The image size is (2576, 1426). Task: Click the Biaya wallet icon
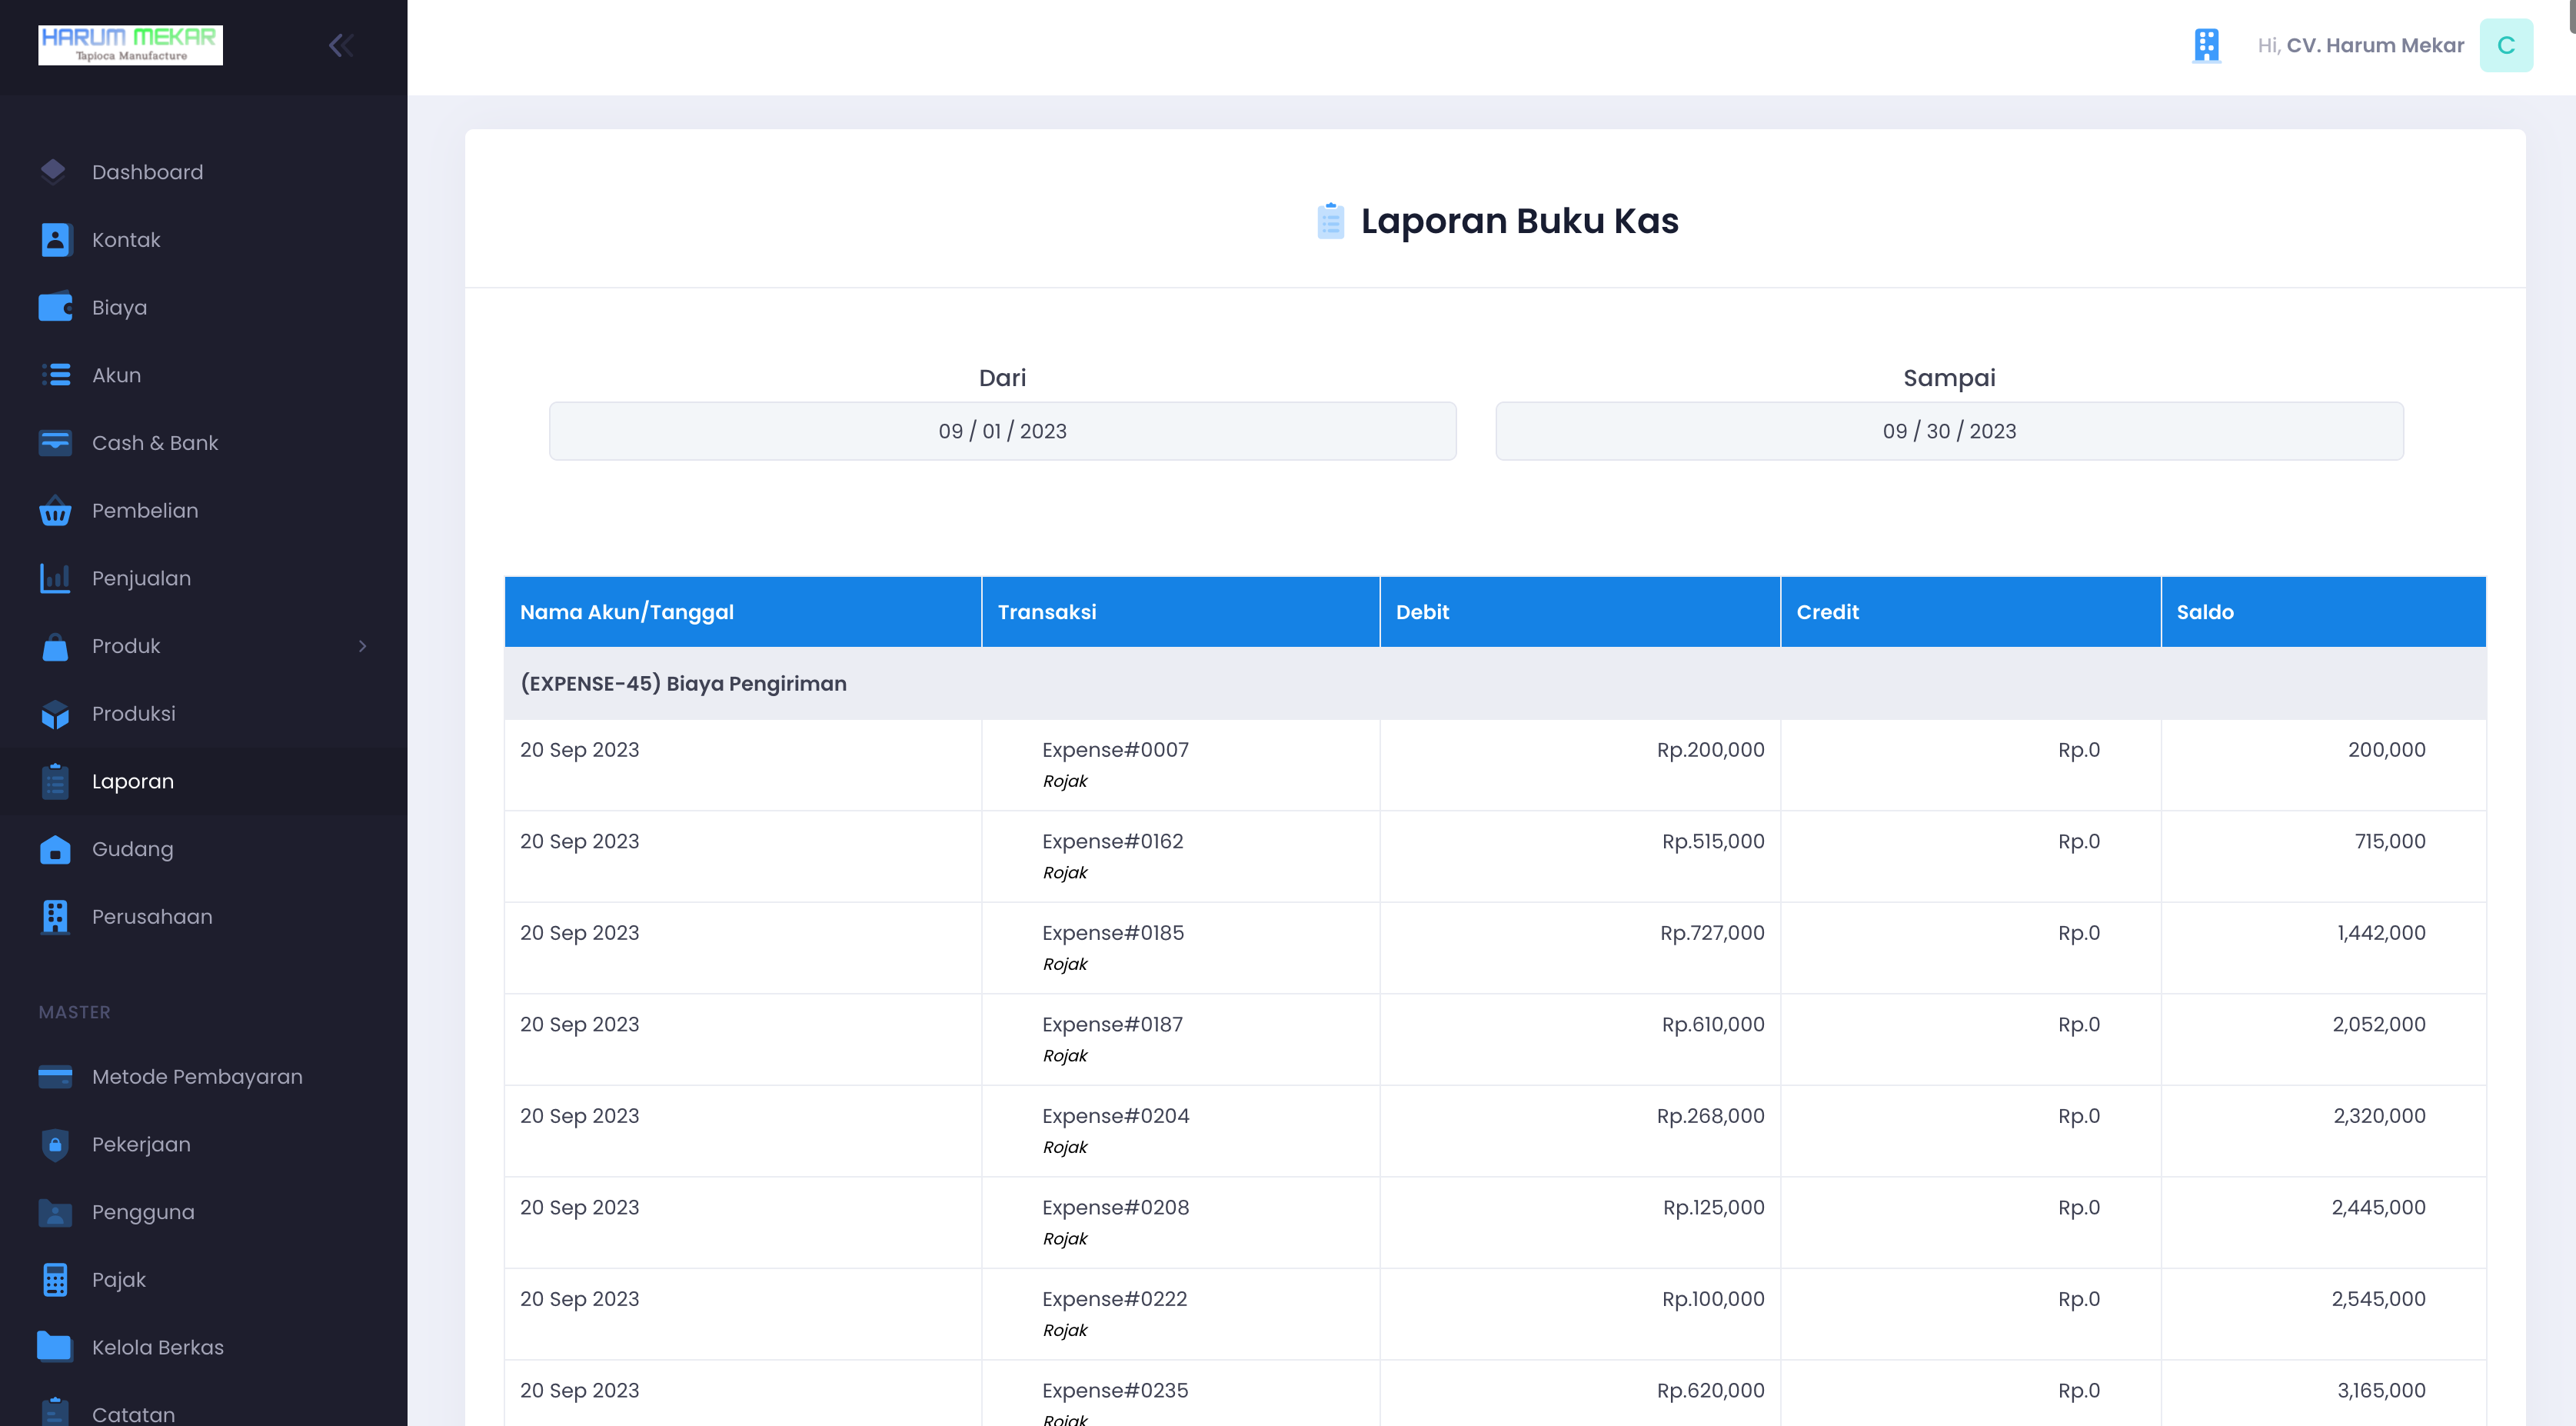[55, 308]
